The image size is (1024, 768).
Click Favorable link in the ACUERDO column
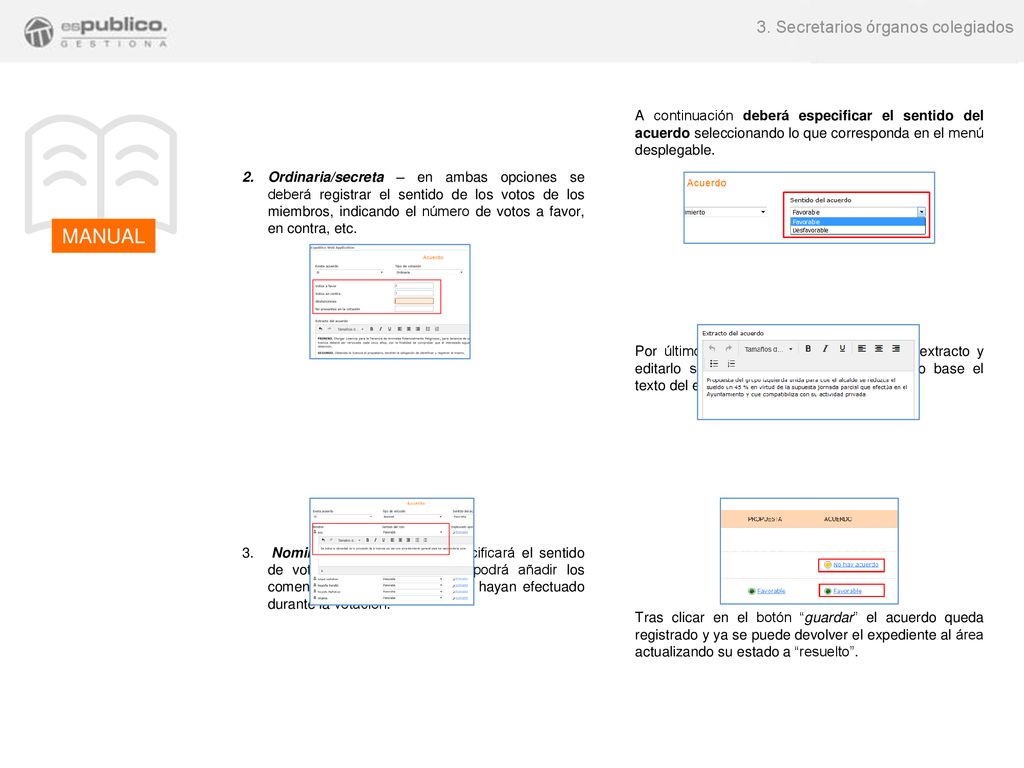(x=848, y=591)
